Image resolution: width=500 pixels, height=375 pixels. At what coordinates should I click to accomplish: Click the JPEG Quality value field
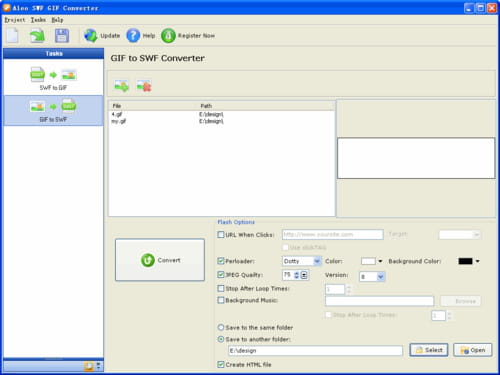point(288,275)
